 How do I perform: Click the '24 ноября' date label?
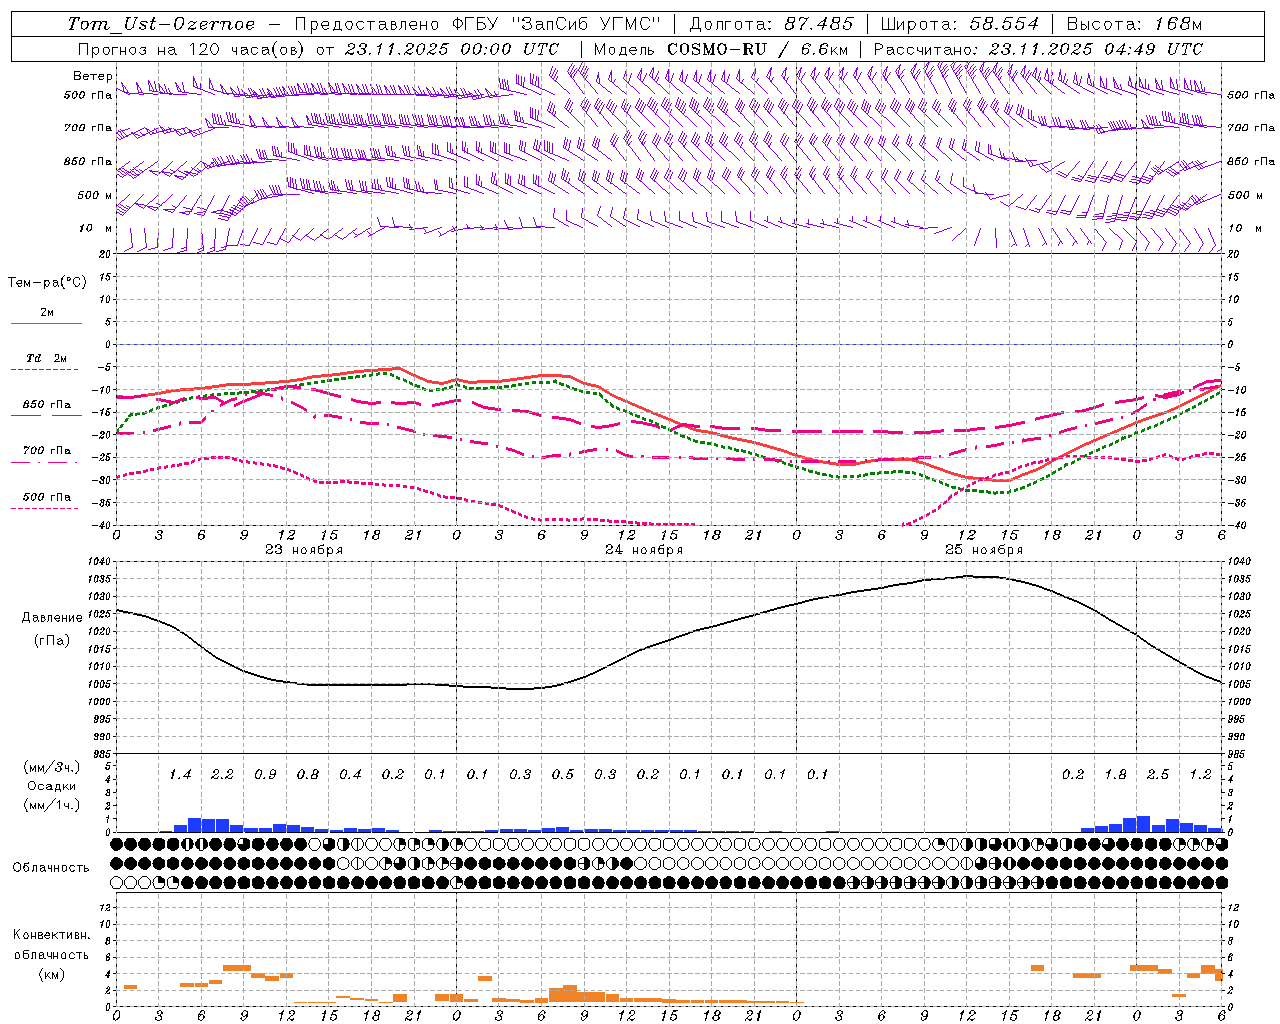click(x=644, y=550)
